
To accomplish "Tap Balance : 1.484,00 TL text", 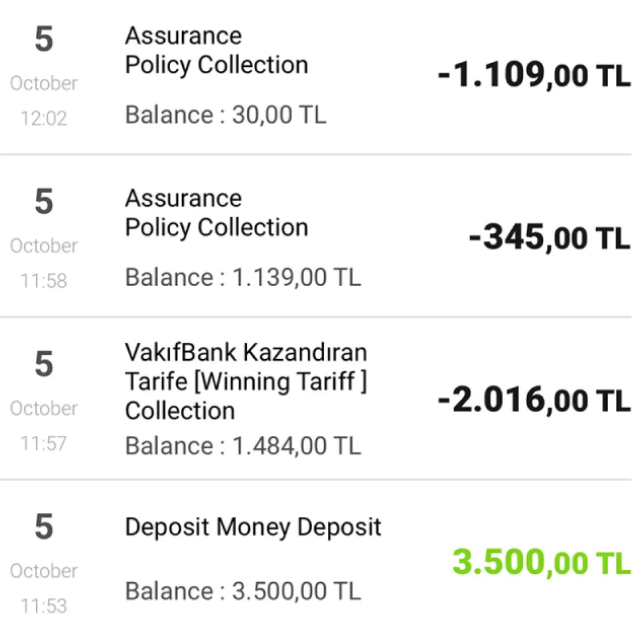I will tap(243, 445).
